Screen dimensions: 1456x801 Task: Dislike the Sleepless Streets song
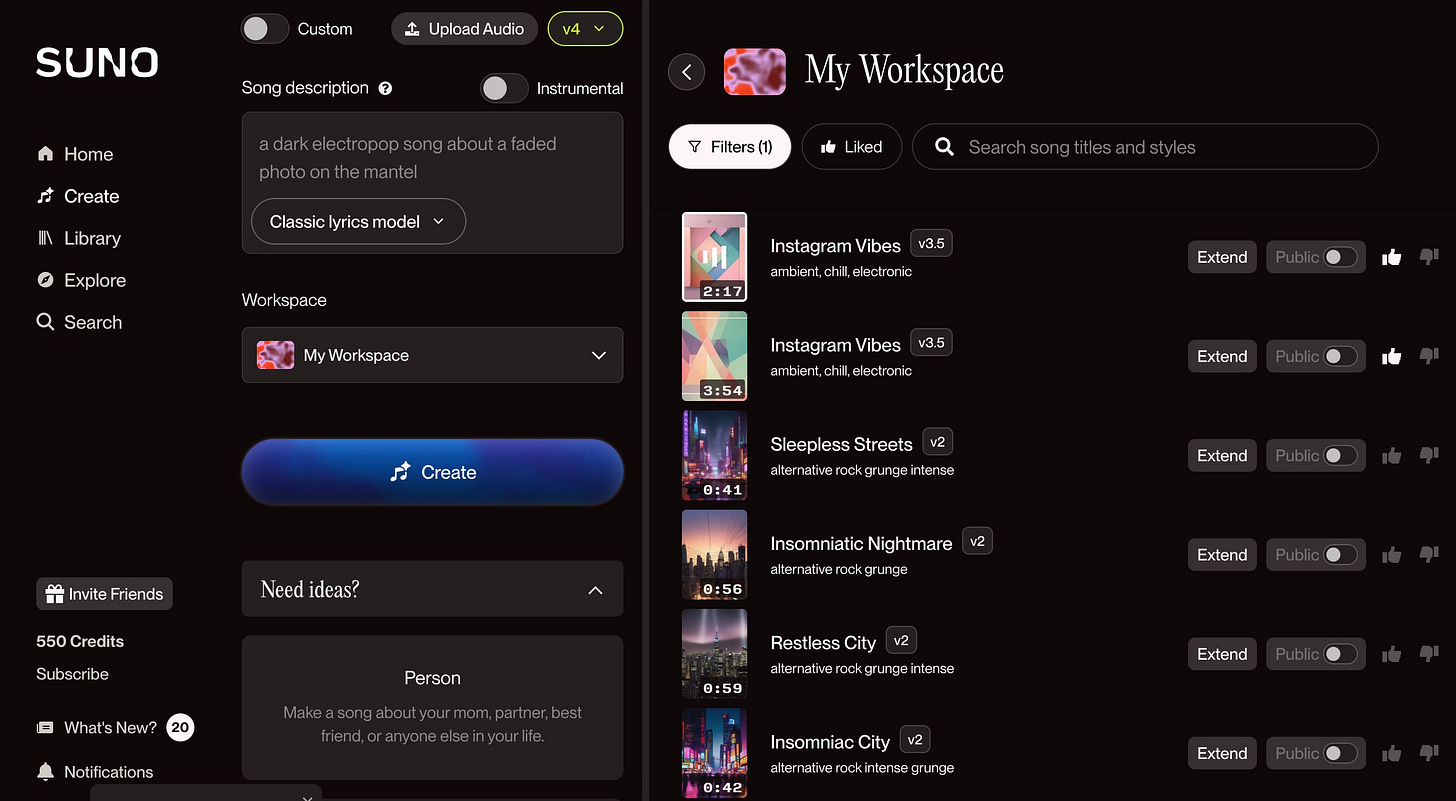(1429, 455)
